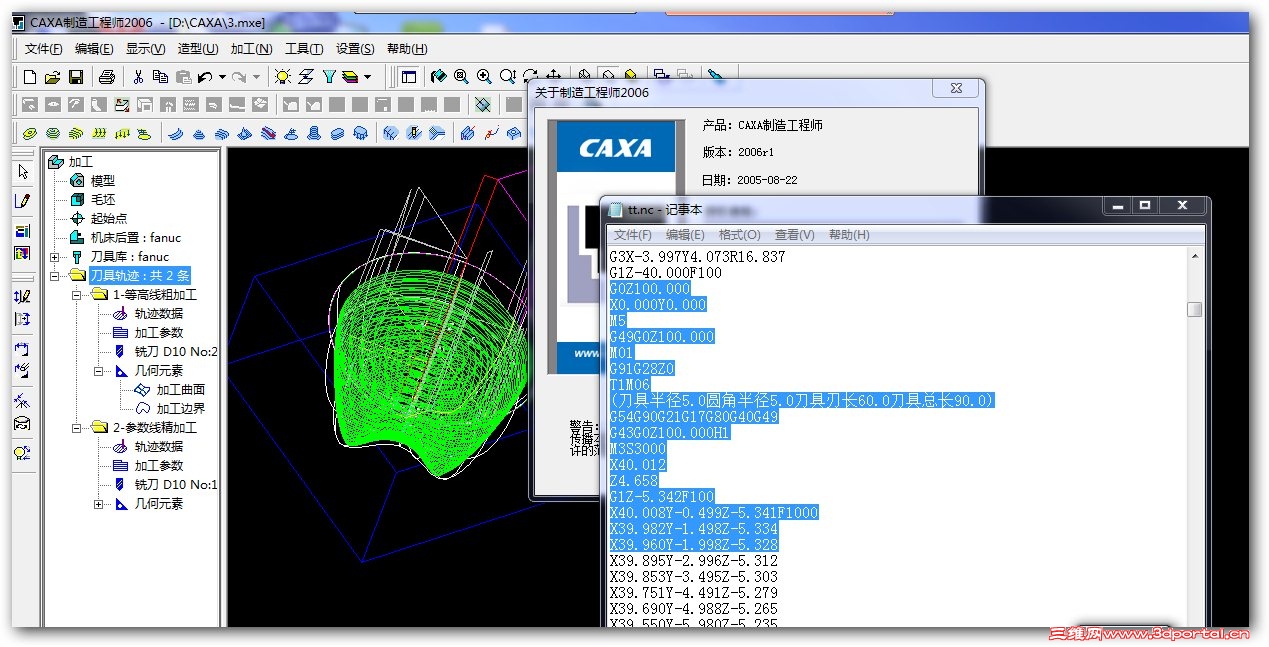Click the T1M06 line in Notepad

pyautogui.click(x=630, y=385)
